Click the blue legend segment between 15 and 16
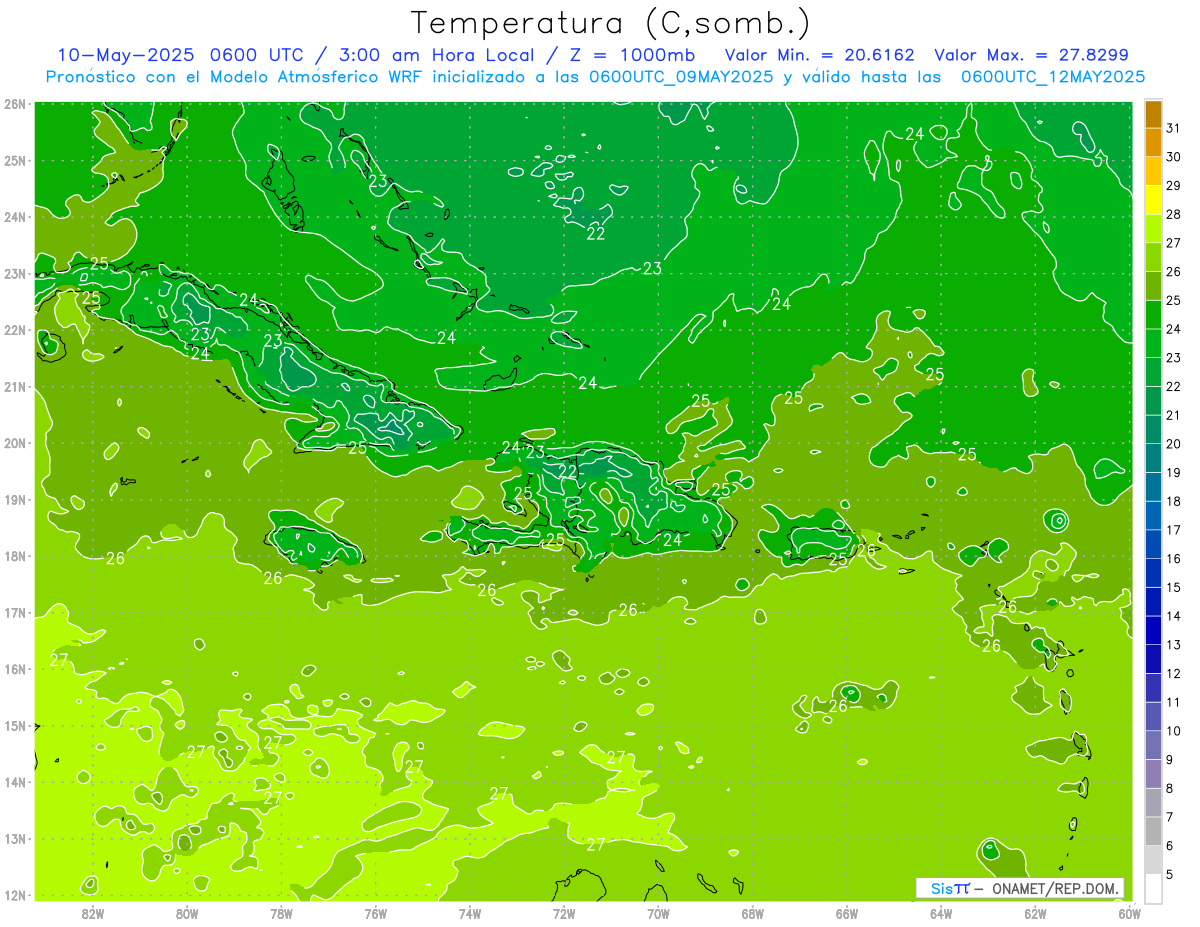1200x927 pixels. (1153, 573)
